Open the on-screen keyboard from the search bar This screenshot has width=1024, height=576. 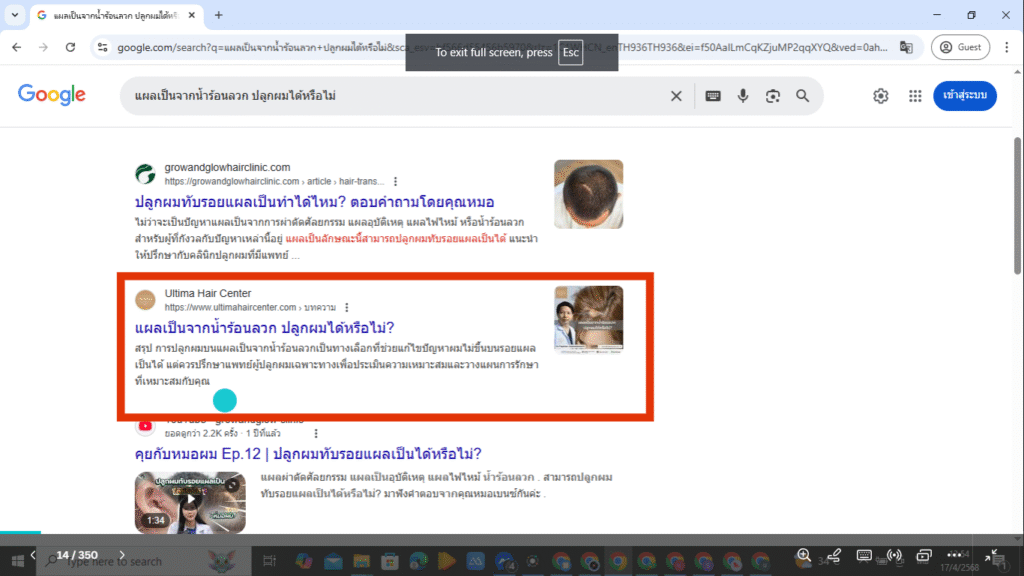pyautogui.click(x=711, y=95)
